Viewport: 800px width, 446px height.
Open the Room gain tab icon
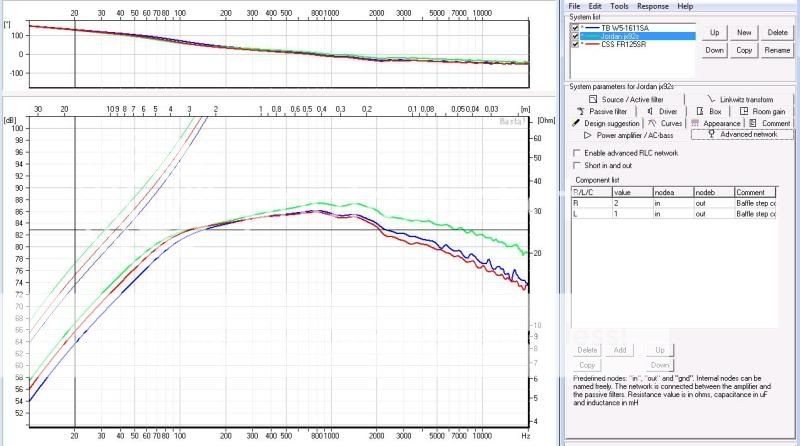point(744,111)
